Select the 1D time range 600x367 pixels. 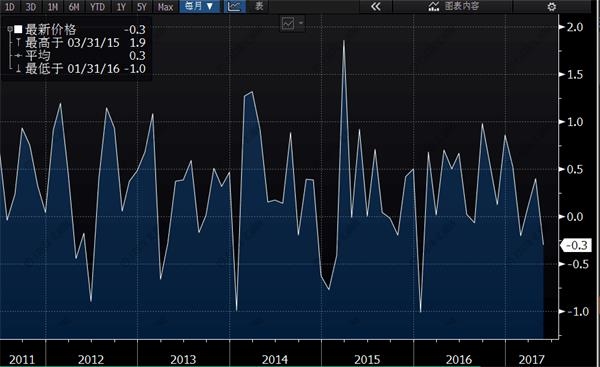coord(10,7)
